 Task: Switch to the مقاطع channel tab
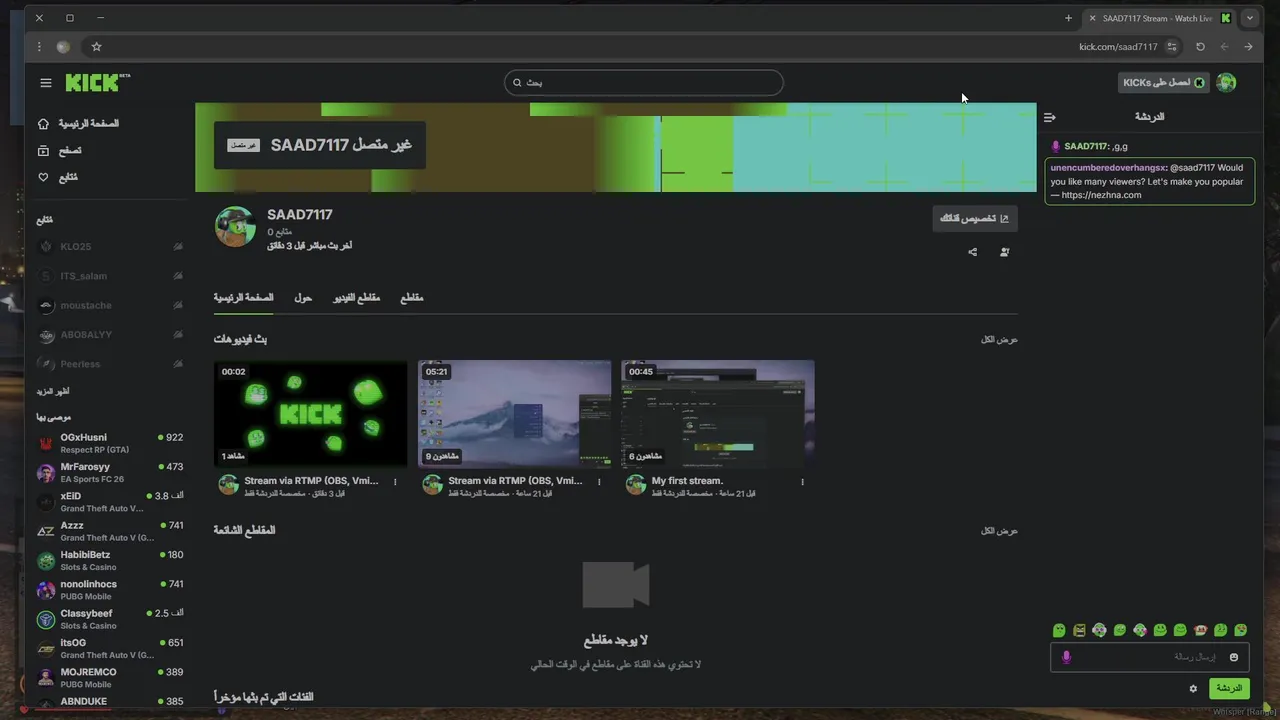[412, 298]
